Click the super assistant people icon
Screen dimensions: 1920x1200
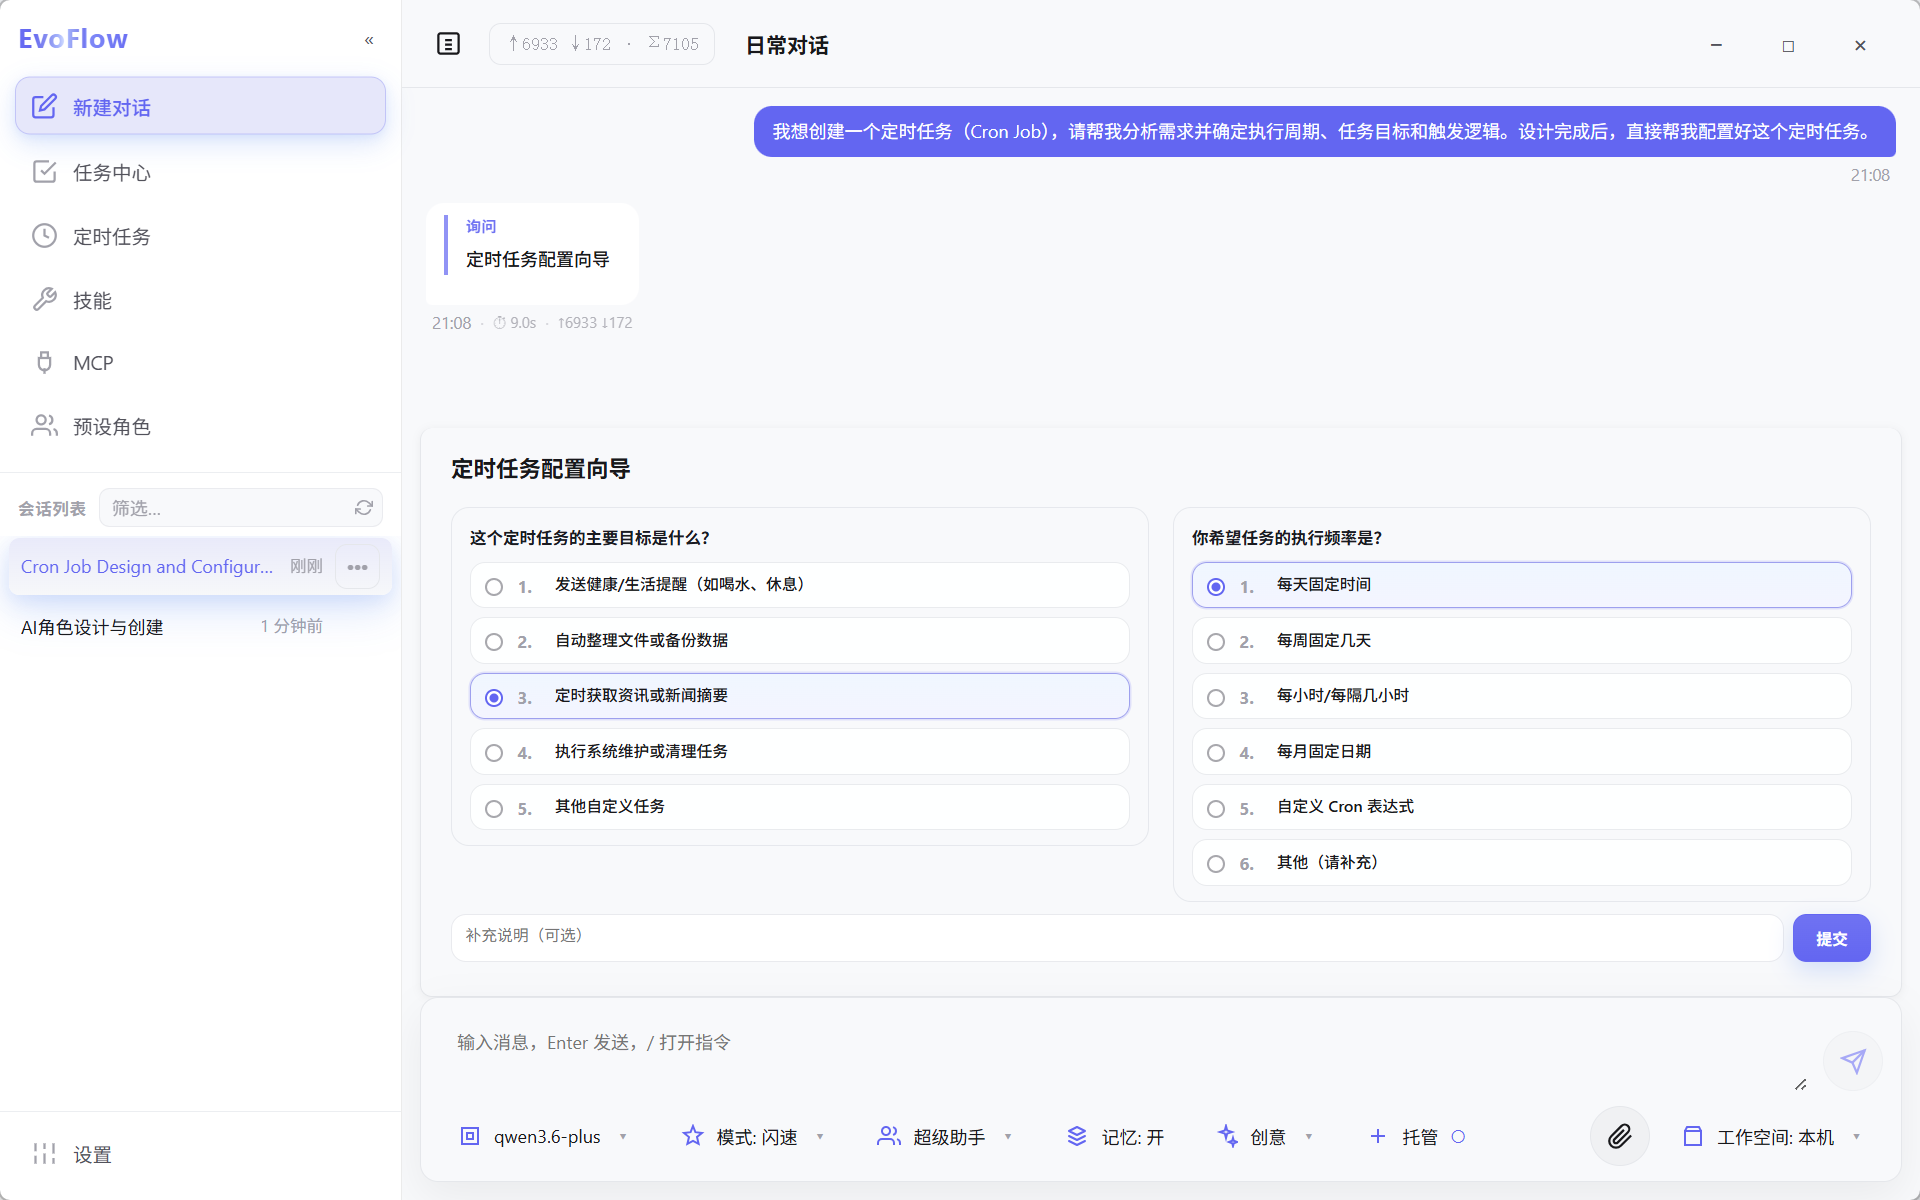point(888,1136)
